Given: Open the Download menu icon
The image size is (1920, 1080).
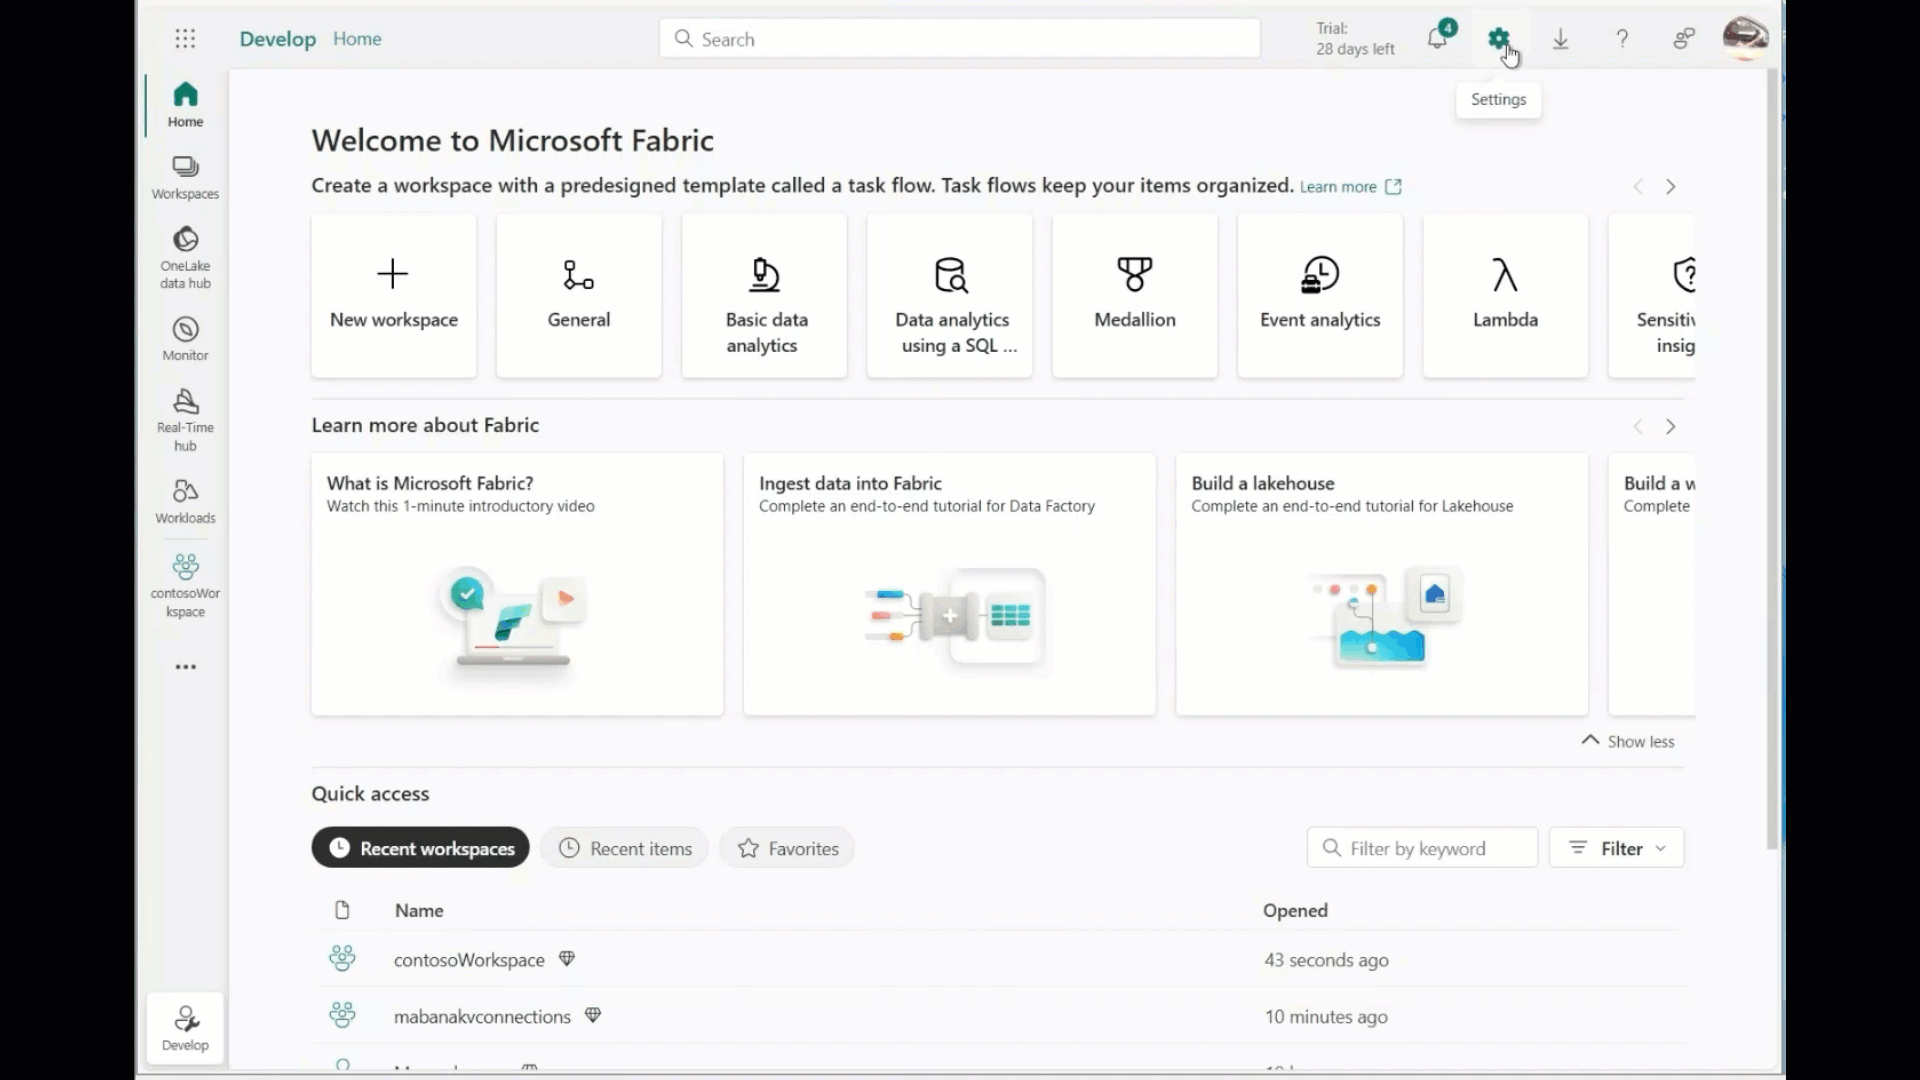Looking at the screenshot, I should (x=1560, y=39).
